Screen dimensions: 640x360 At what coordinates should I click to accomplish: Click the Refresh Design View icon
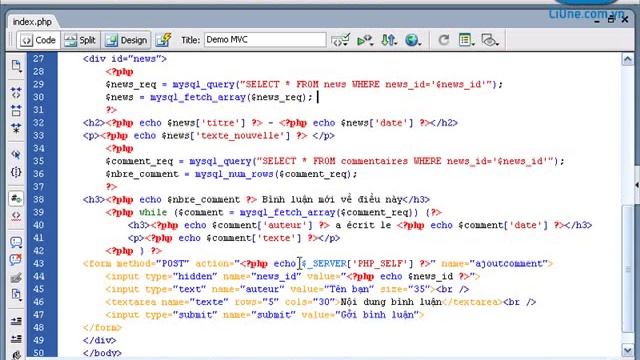[444, 40]
